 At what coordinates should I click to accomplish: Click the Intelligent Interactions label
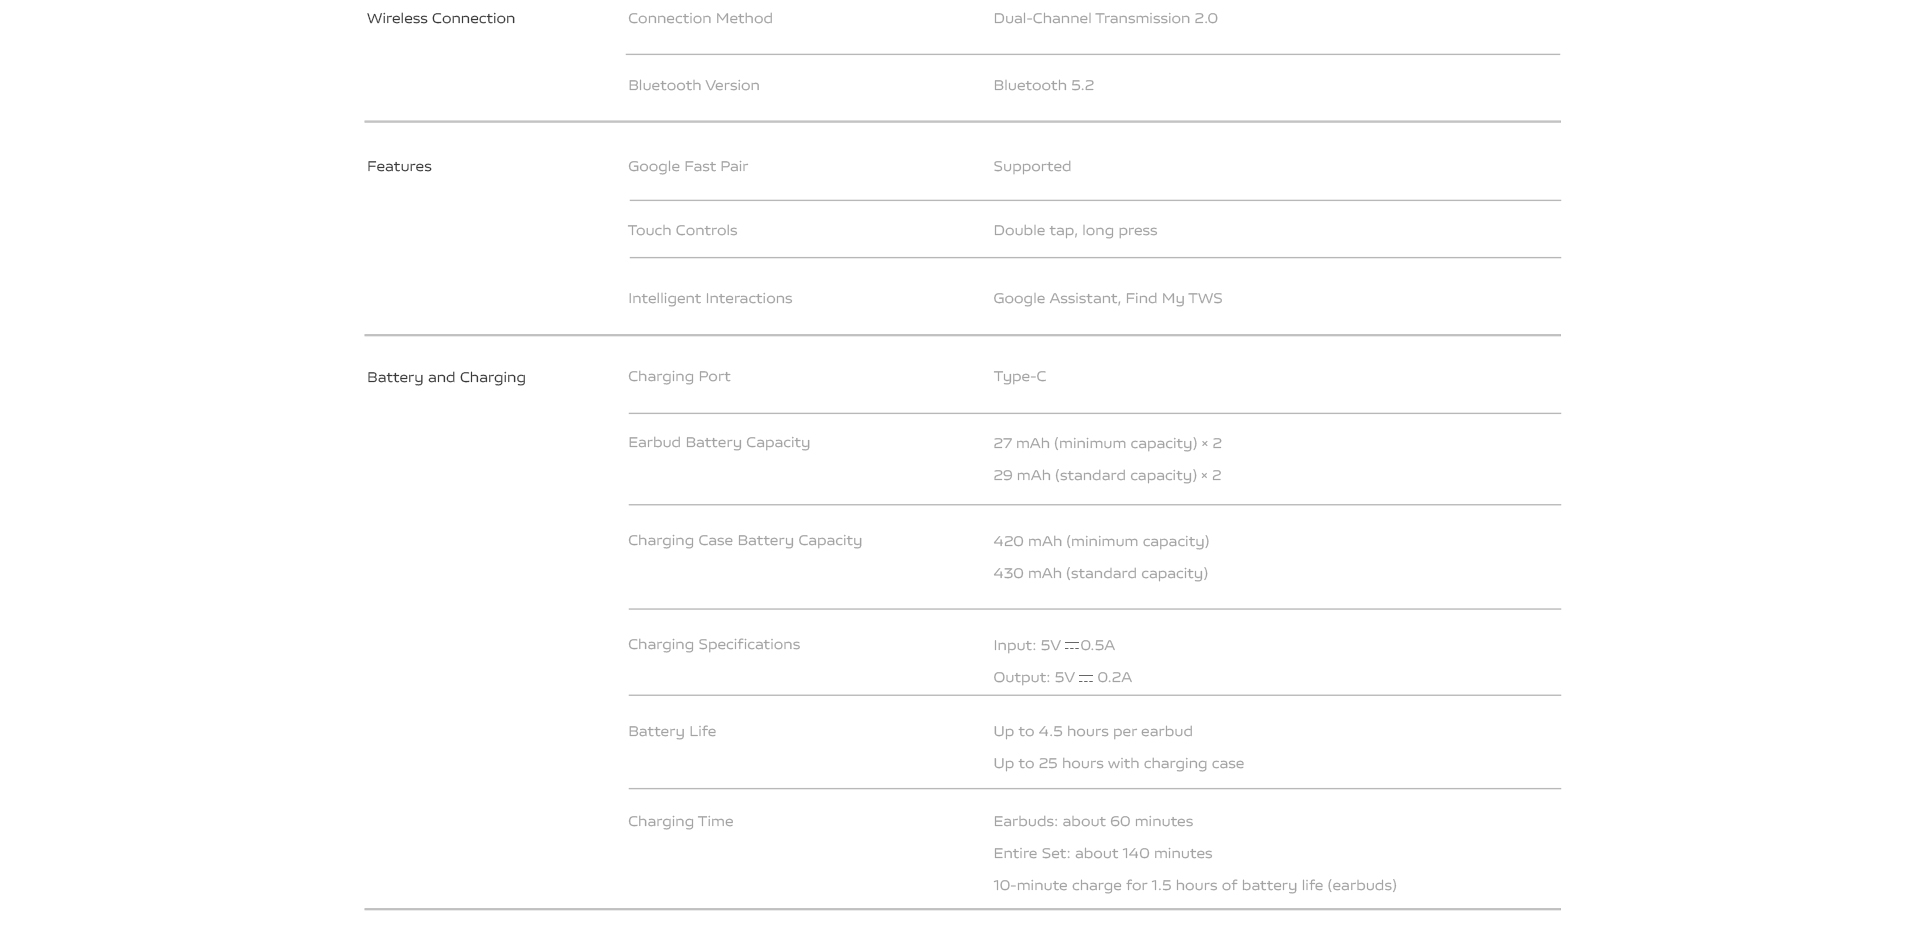pyautogui.click(x=709, y=298)
